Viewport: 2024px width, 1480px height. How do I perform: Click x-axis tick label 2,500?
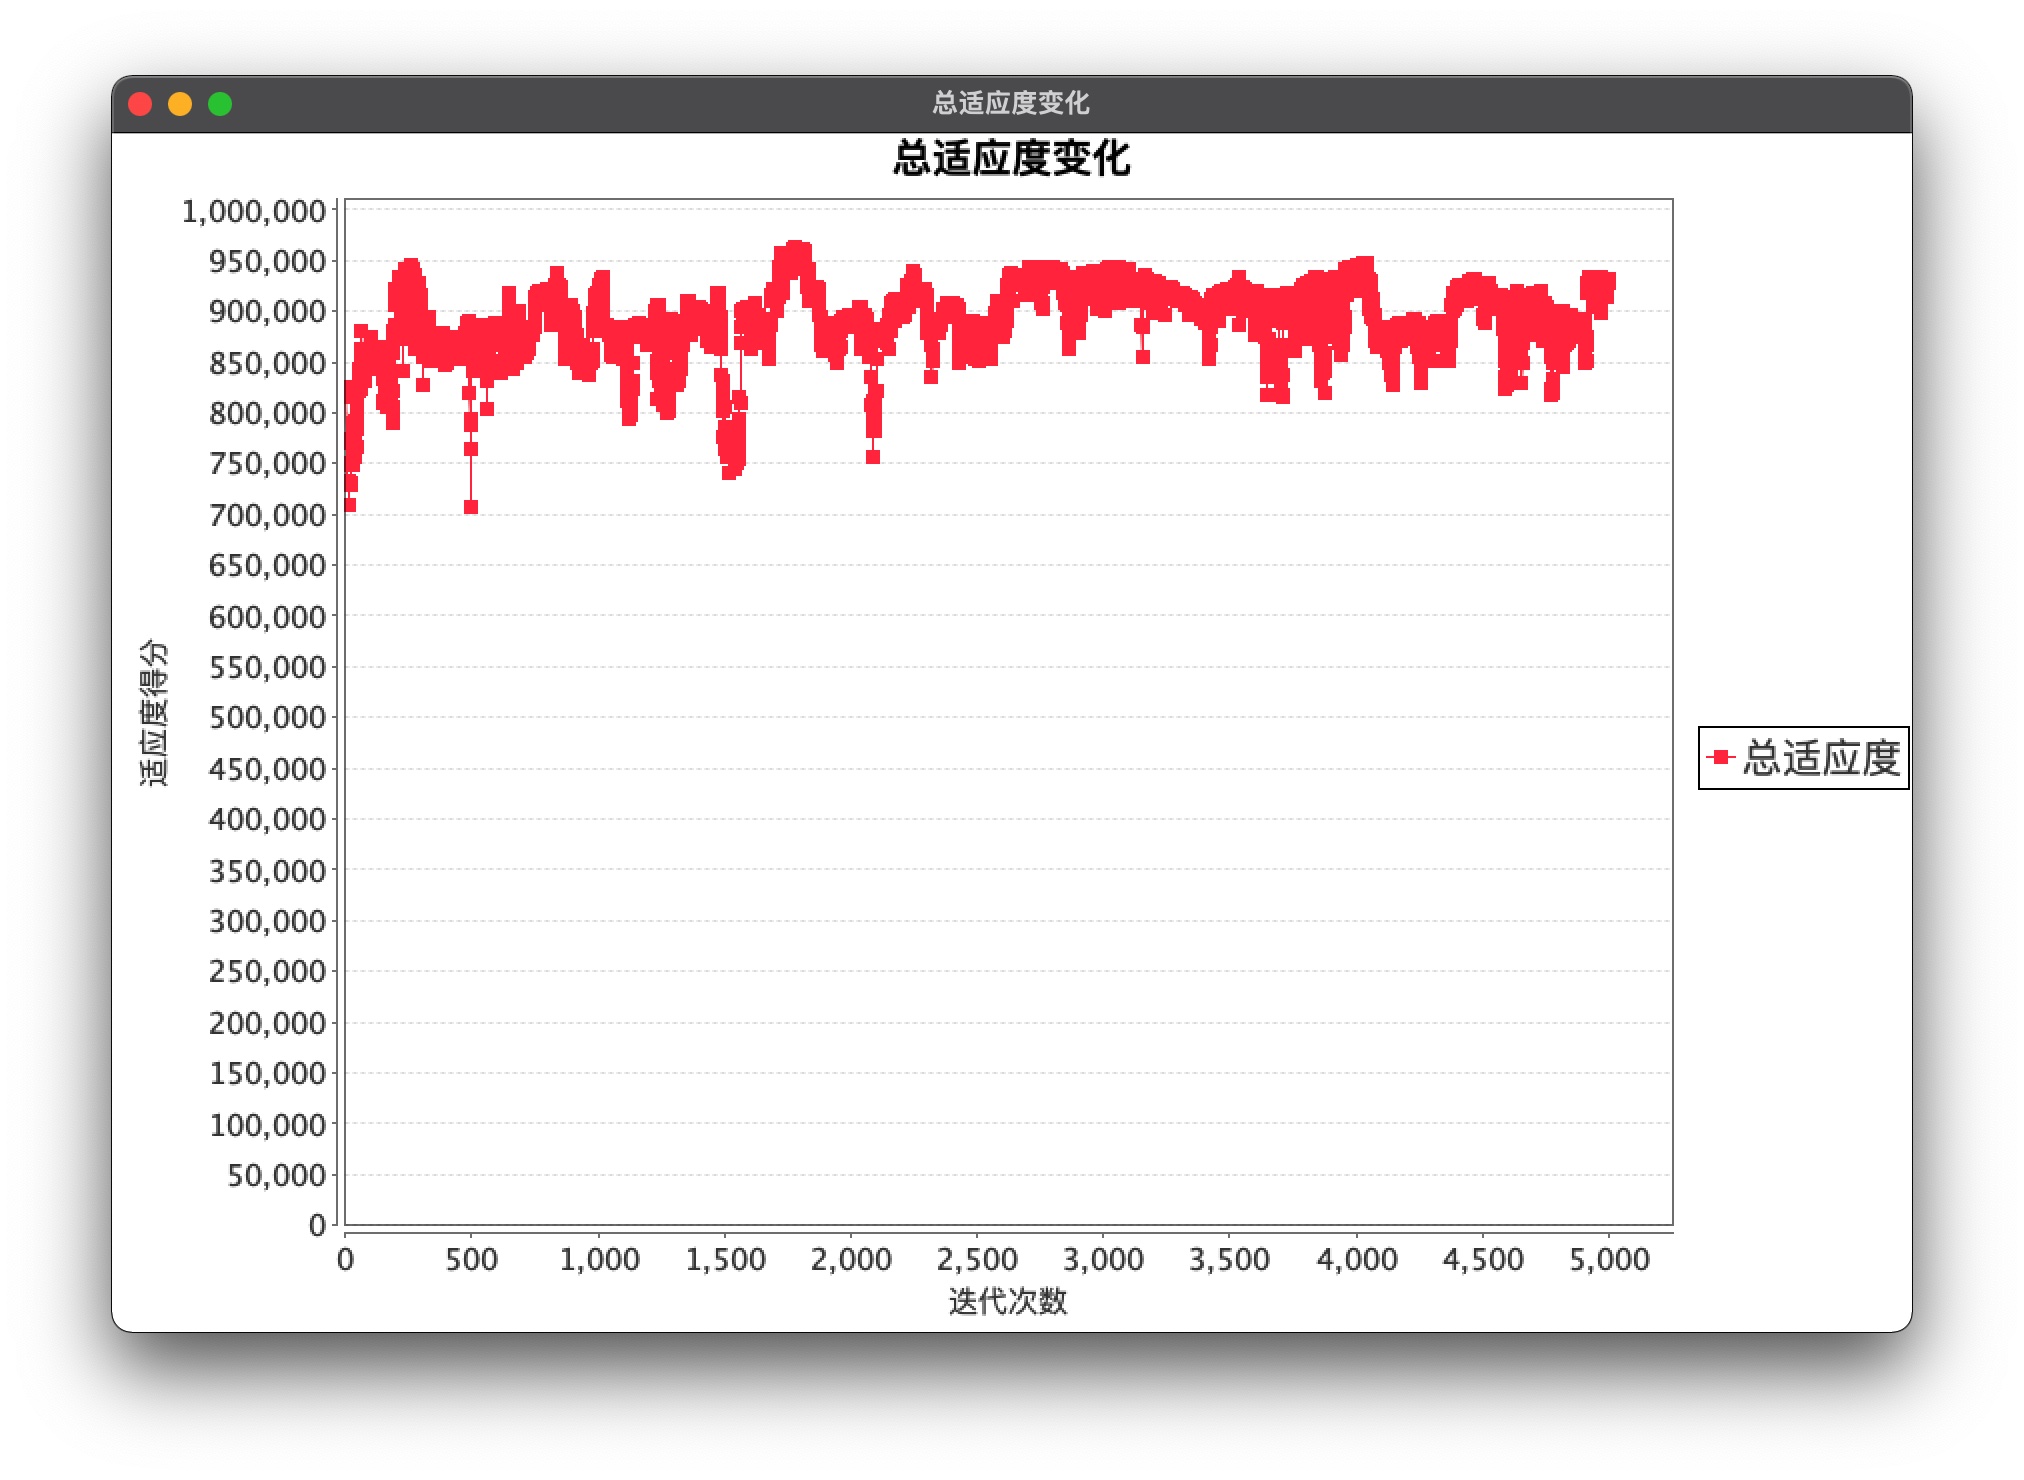pyautogui.click(x=977, y=1259)
